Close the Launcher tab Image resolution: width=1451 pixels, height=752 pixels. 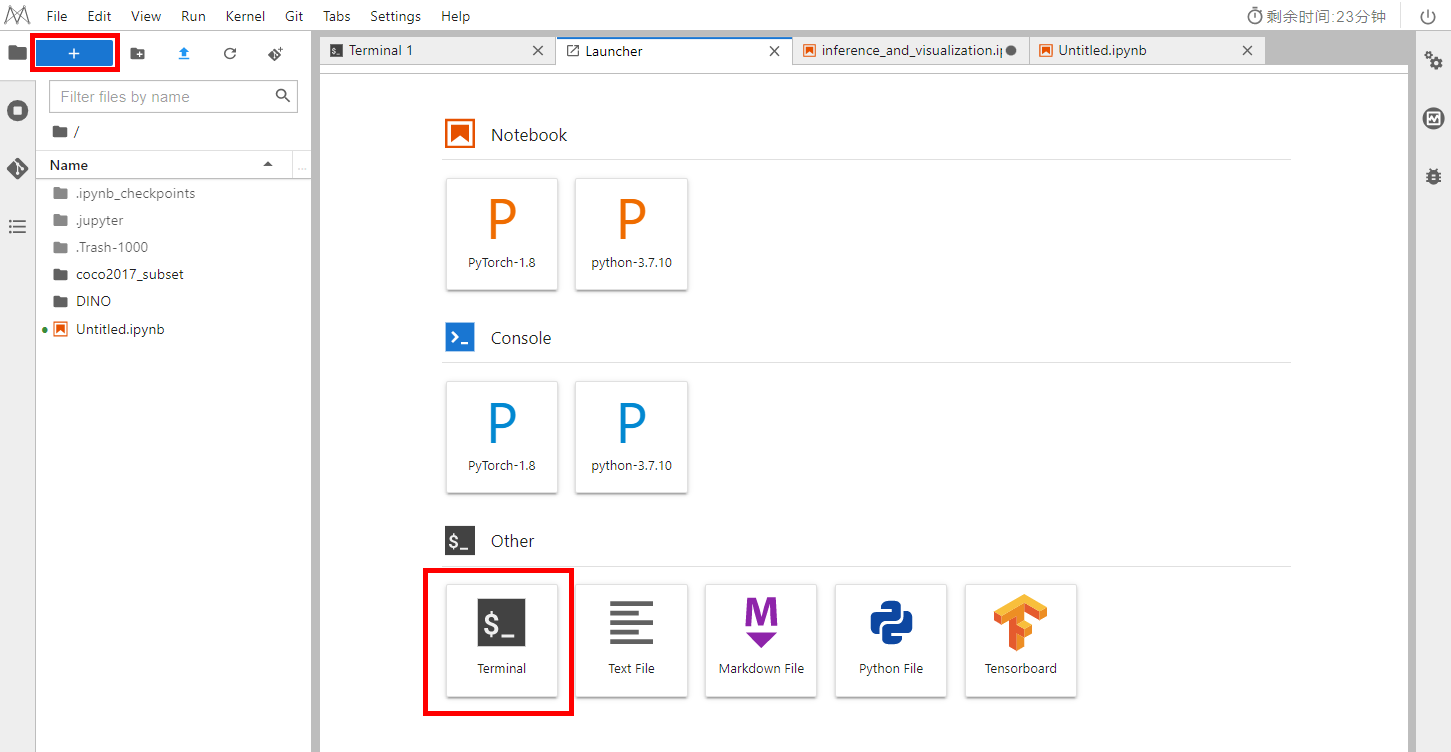coord(774,51)
